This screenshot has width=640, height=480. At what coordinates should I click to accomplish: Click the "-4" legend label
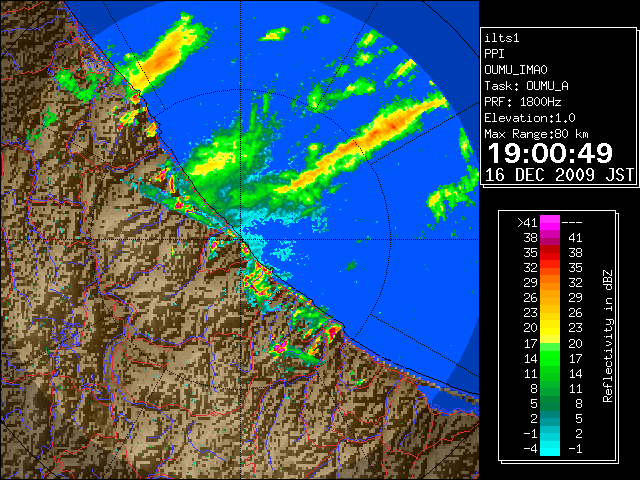tap(530, 449)
